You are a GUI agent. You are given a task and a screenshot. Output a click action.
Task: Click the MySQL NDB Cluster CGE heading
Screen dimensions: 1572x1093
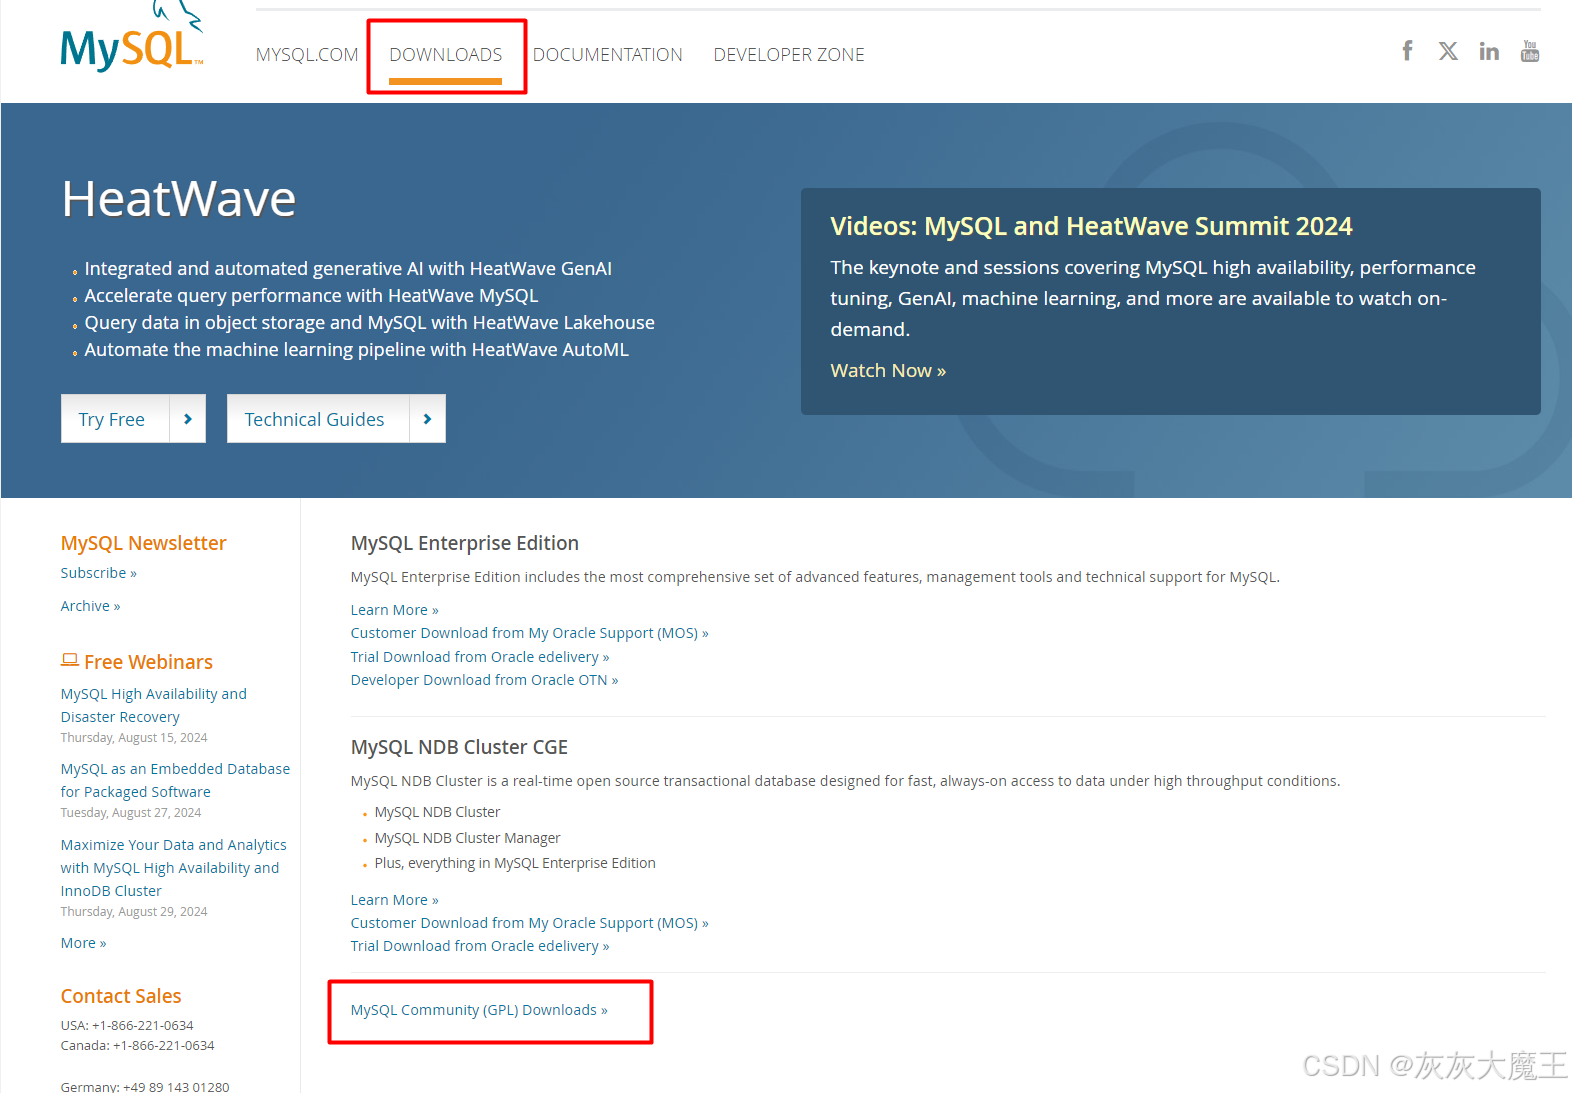point(459,747)
